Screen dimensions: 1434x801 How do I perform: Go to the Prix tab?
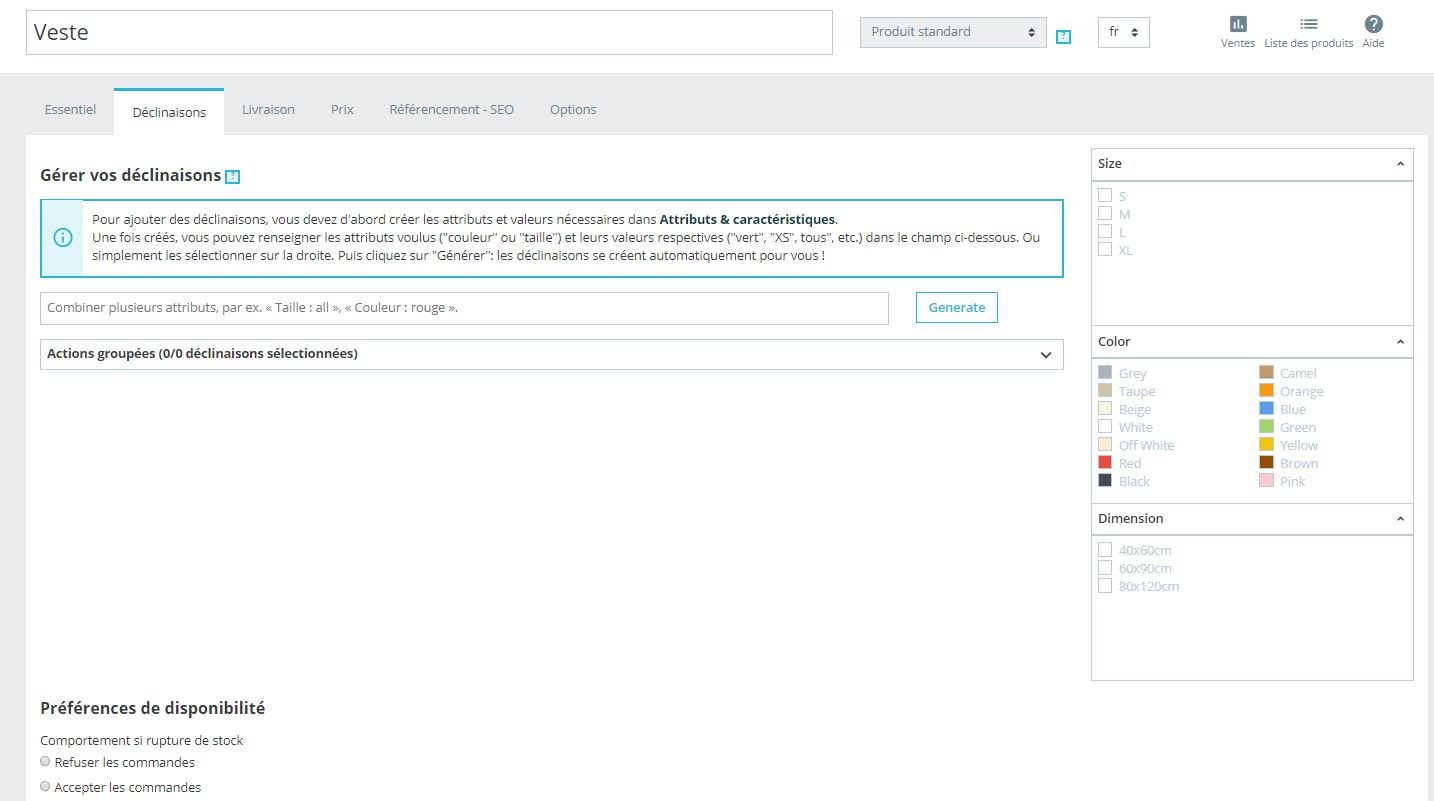[342, 110]
